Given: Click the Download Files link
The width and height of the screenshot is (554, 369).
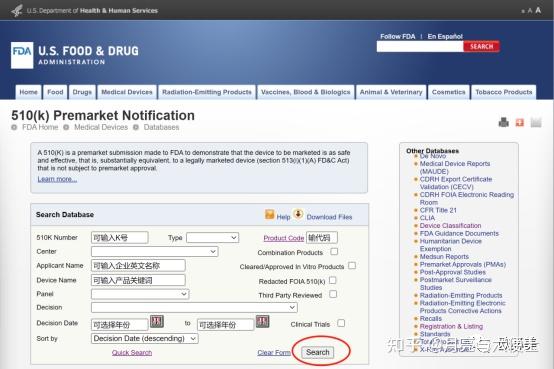Looking at the screenshot, I should (x=329, y=217).
